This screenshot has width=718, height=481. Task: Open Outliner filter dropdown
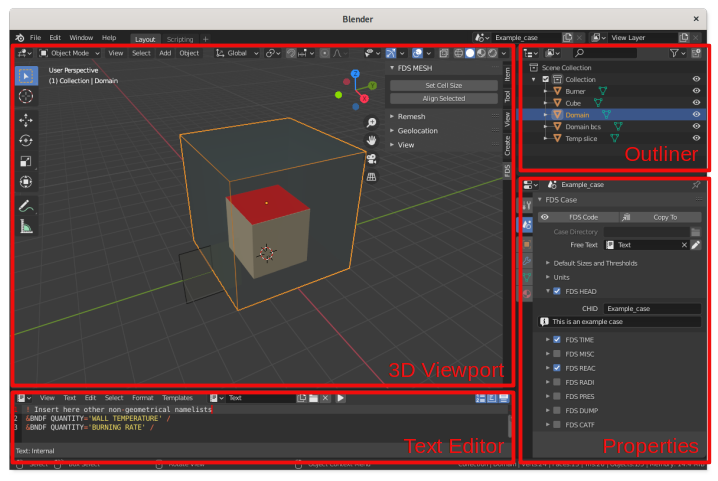(x=677, y=53)
